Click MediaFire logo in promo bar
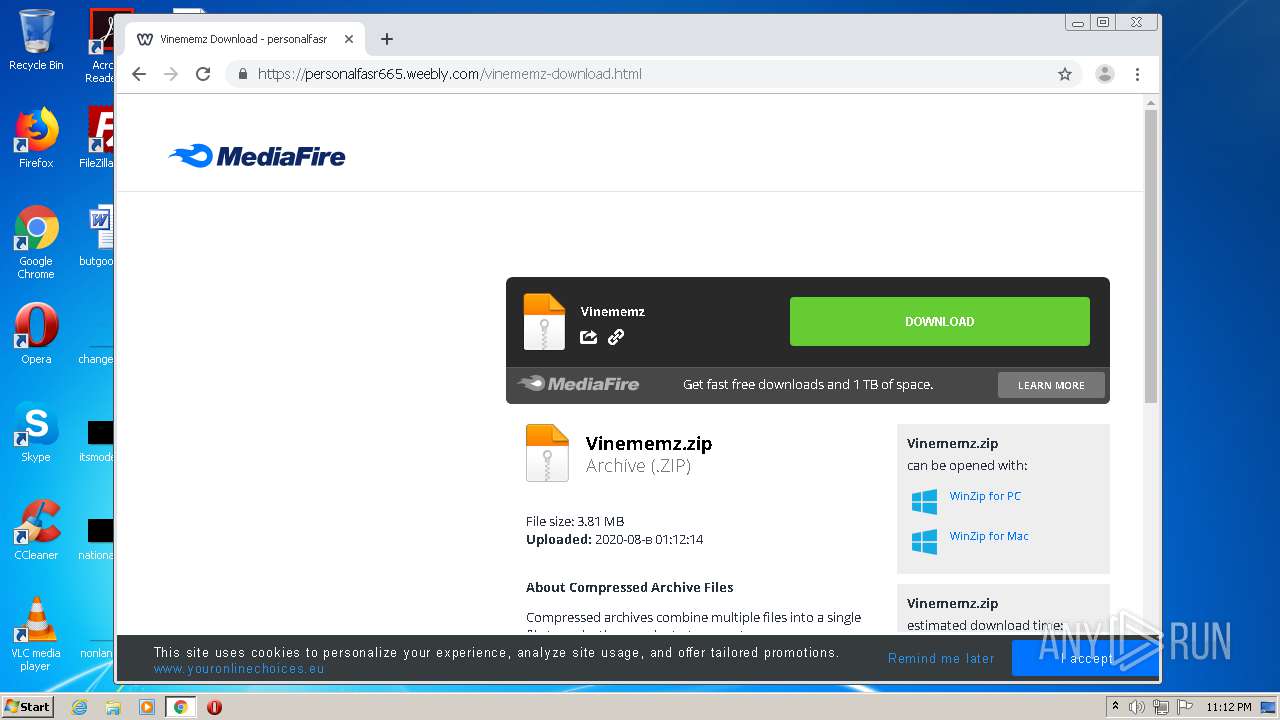 point(579,384)
